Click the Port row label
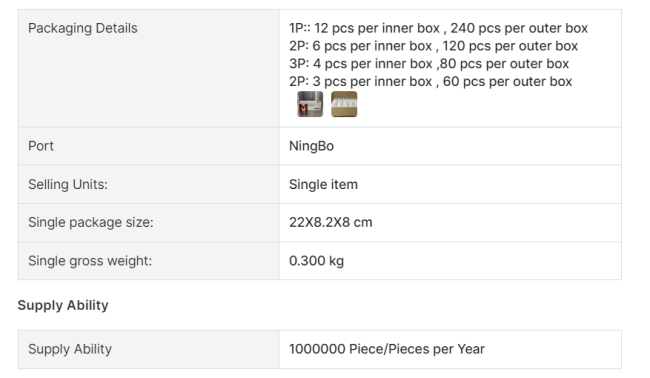This screenshot has width=650, height=378. [x=41, y=146]
